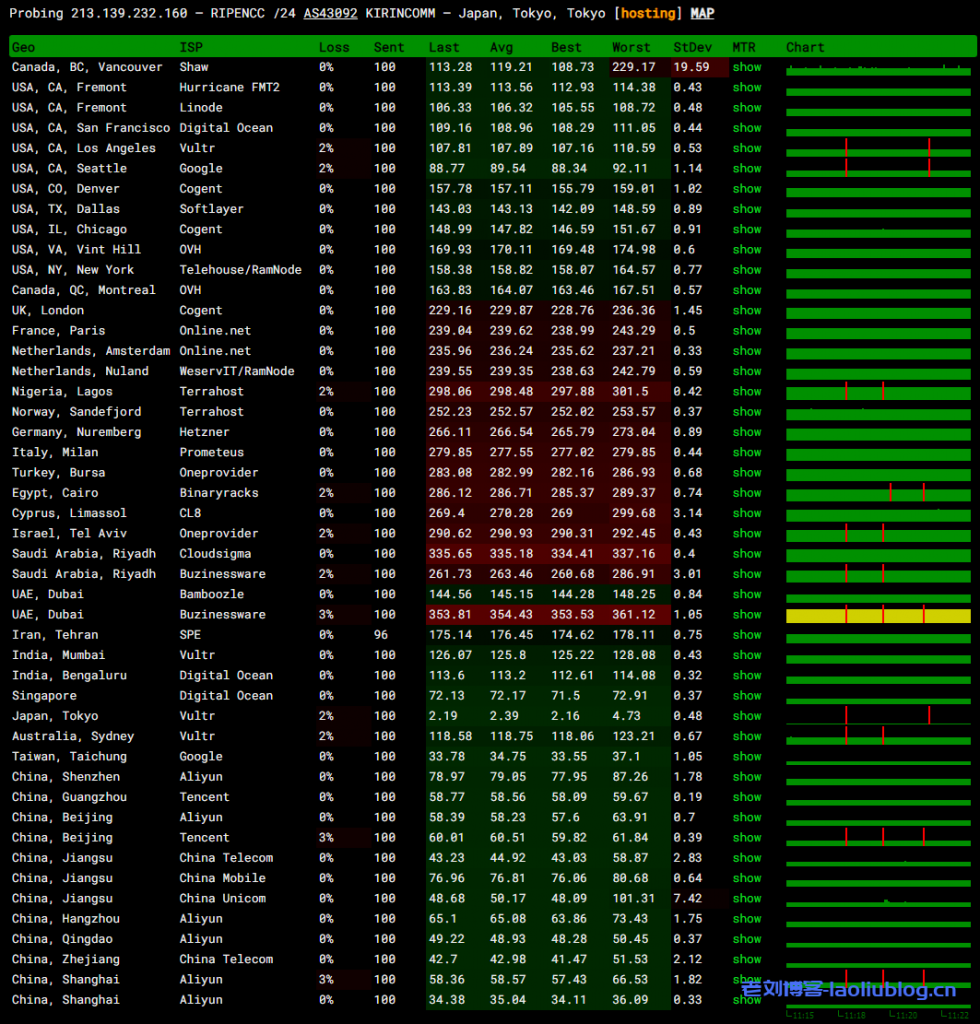Click the Avg column header

[501, 47]
